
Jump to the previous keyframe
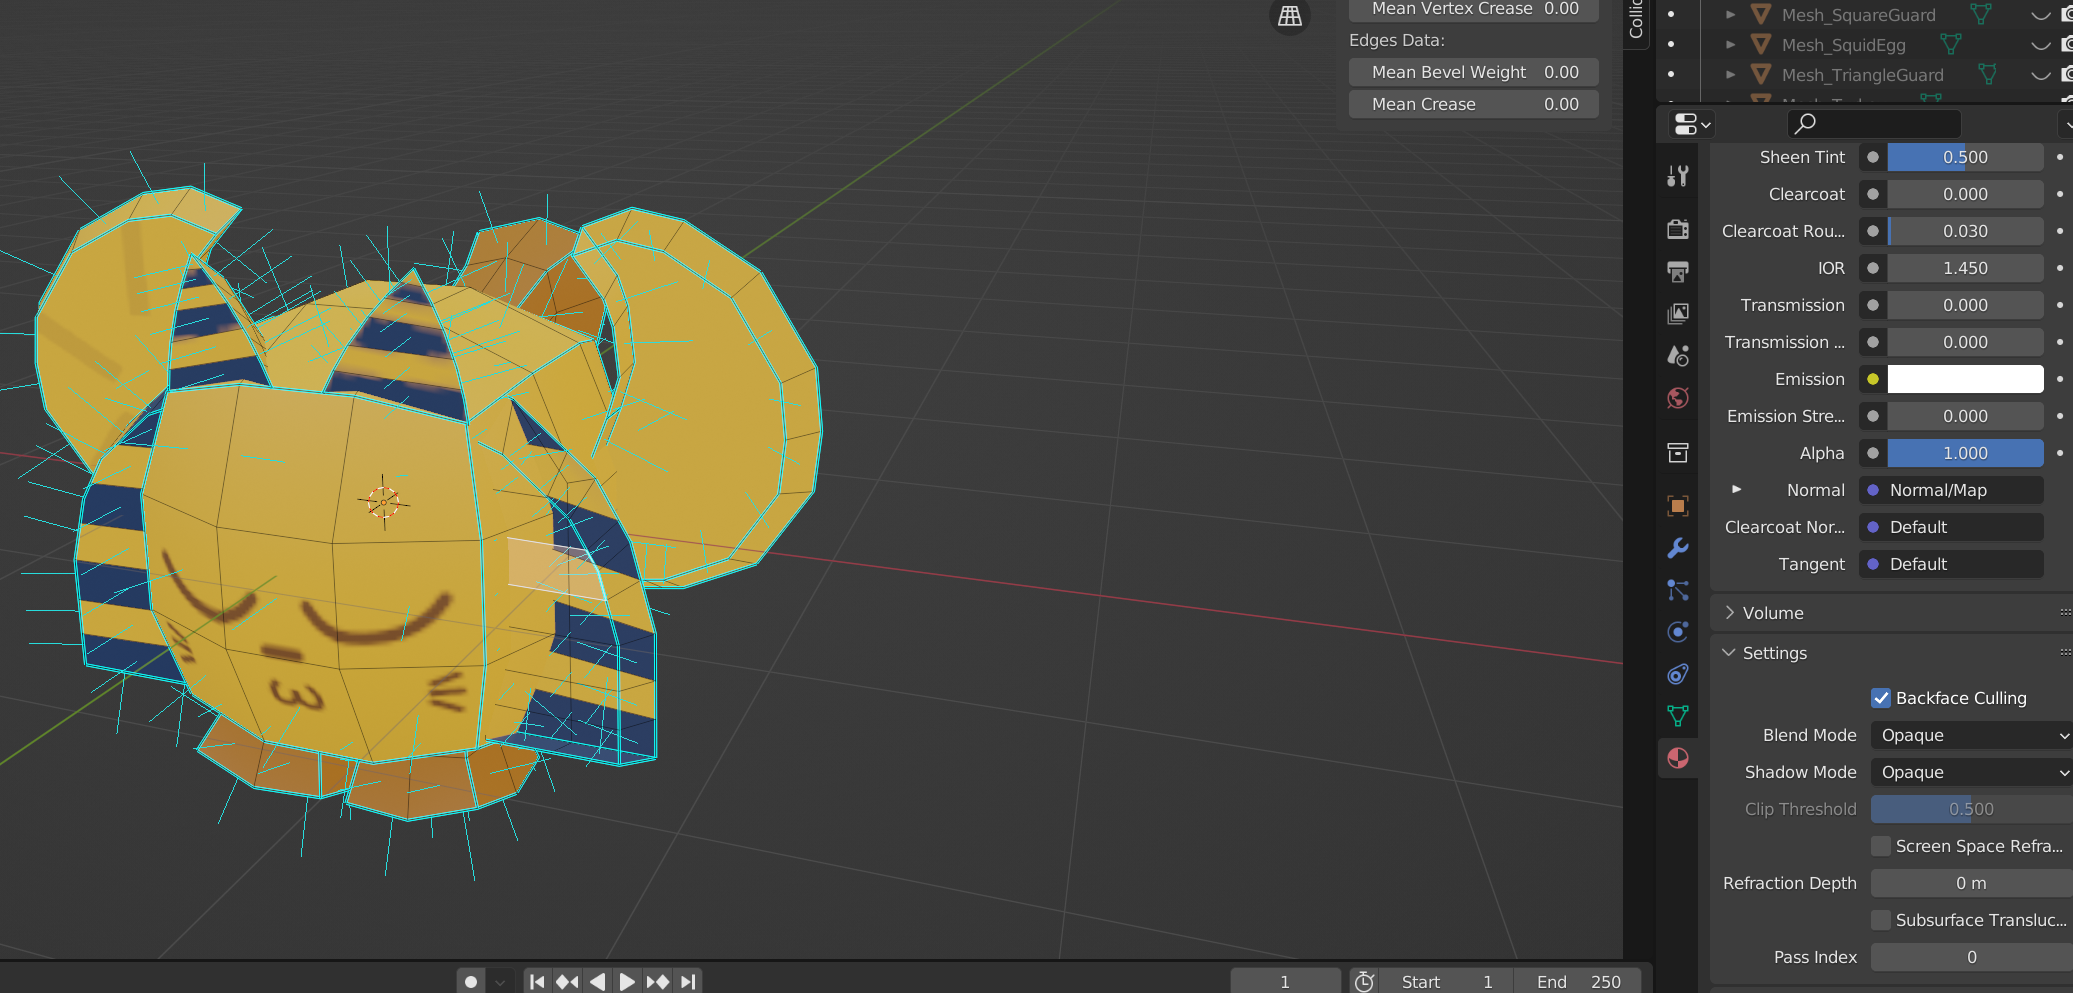point(567,981)
